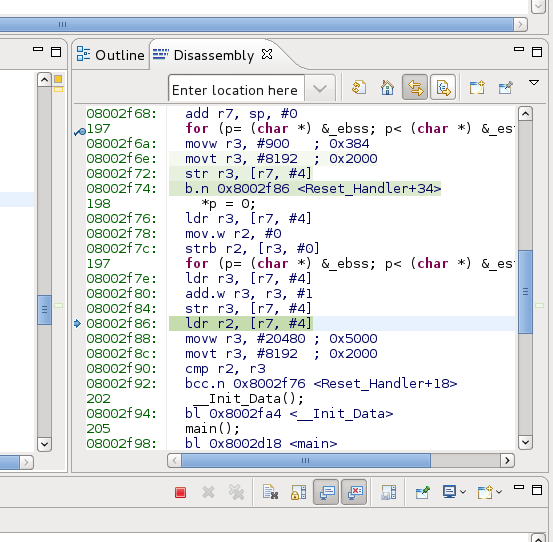The image size is (553, 542).
Task: Click the Open New View icon
Action: [x=477, y=87]
